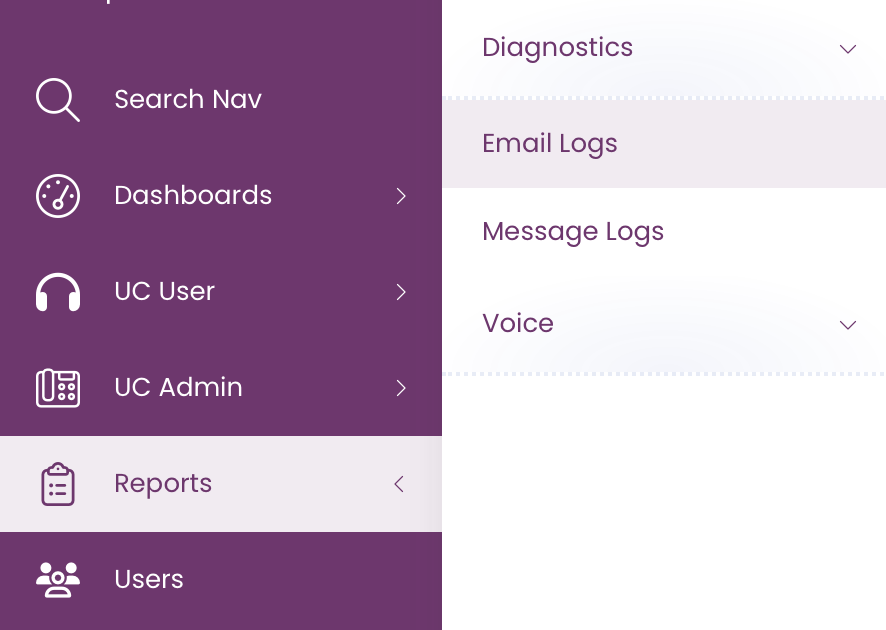
Task: Click the UC User headset icon
Action: coord(58,292)
